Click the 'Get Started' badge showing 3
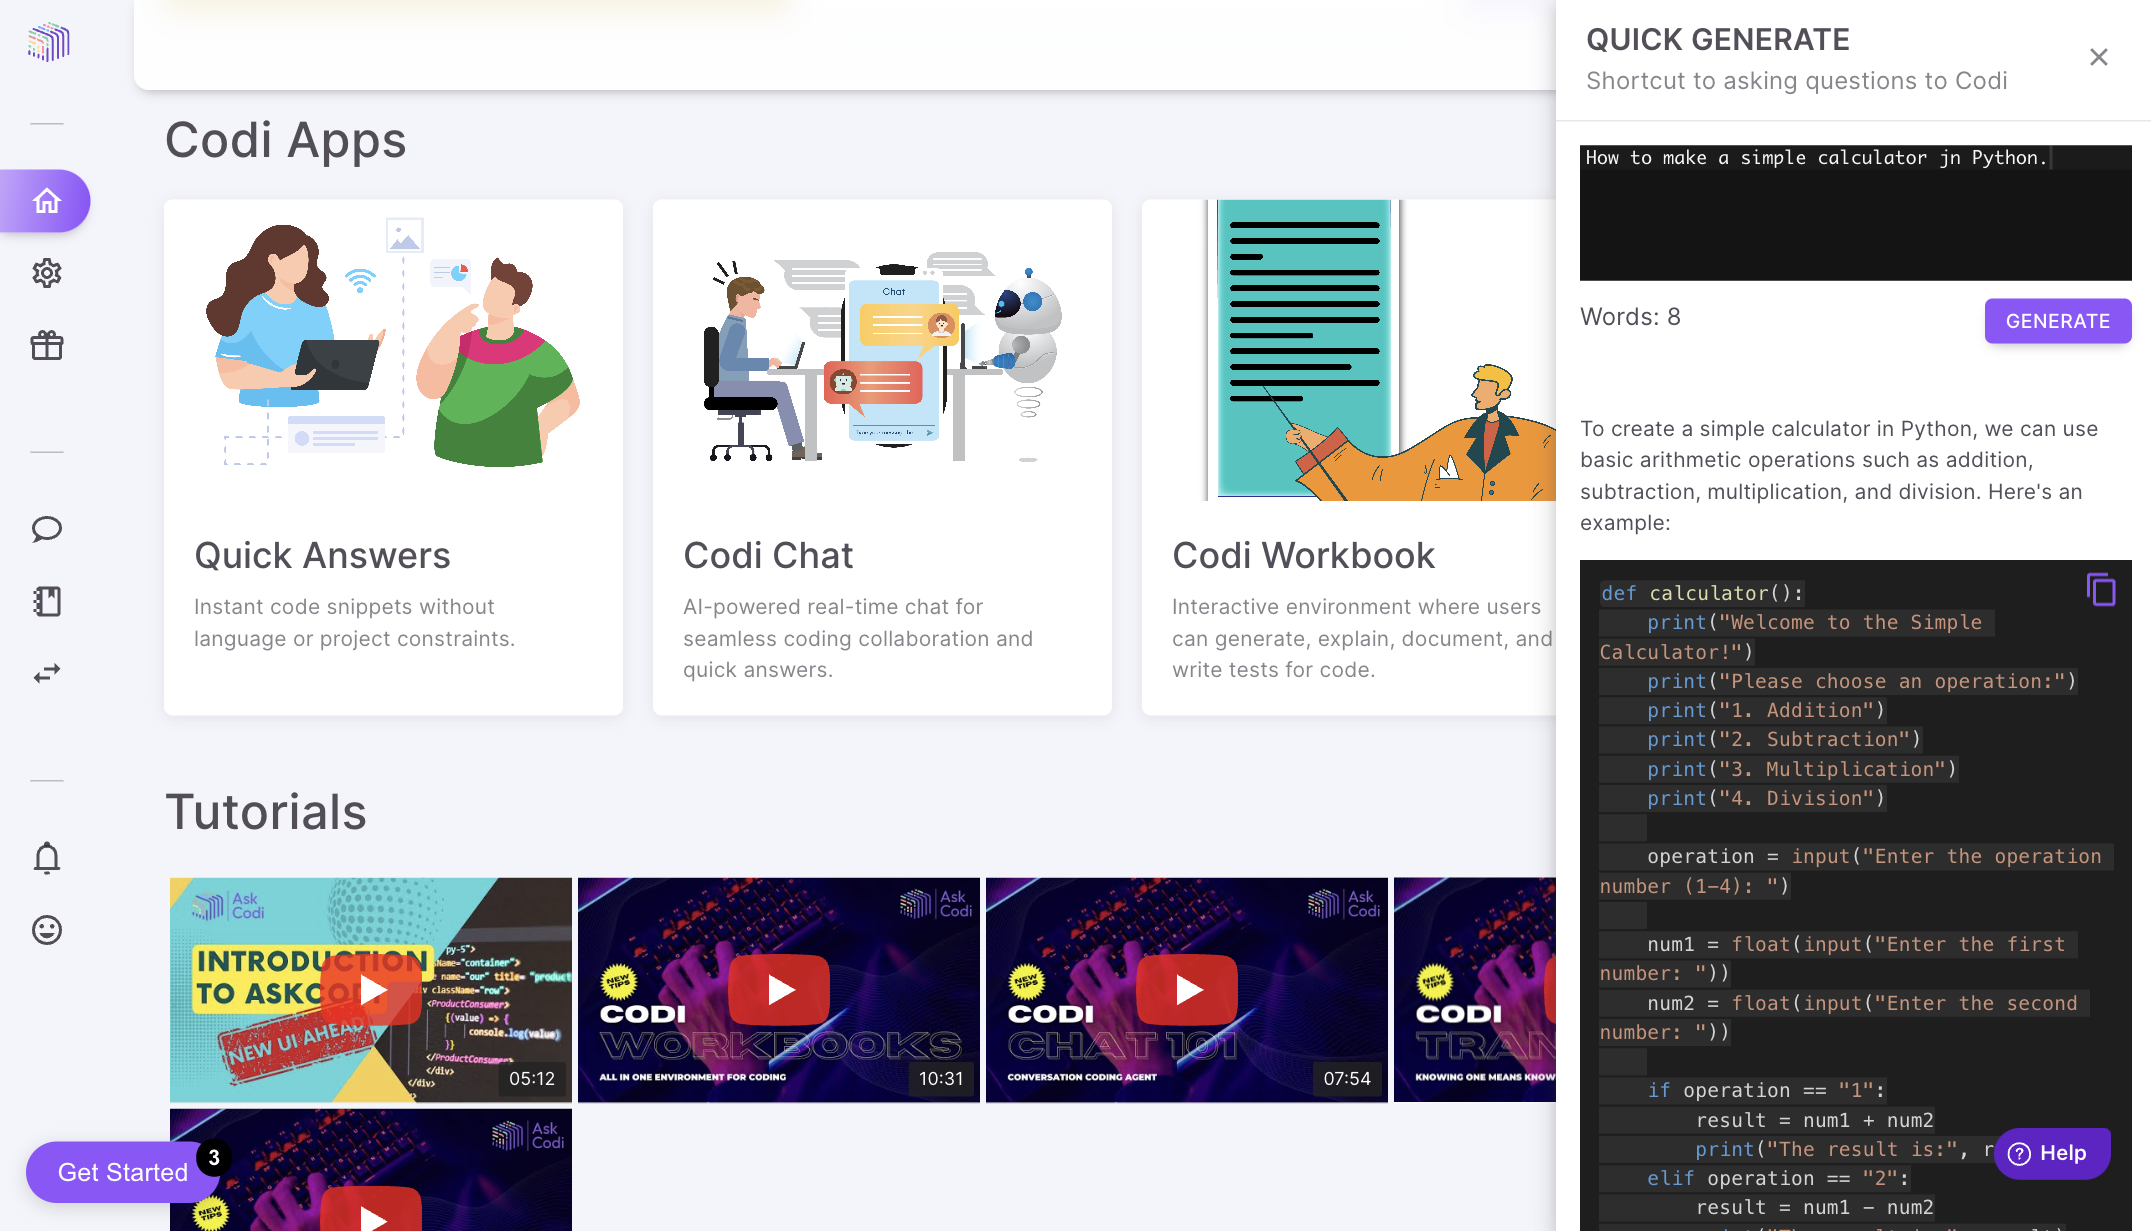 [x=214, y=1157]
